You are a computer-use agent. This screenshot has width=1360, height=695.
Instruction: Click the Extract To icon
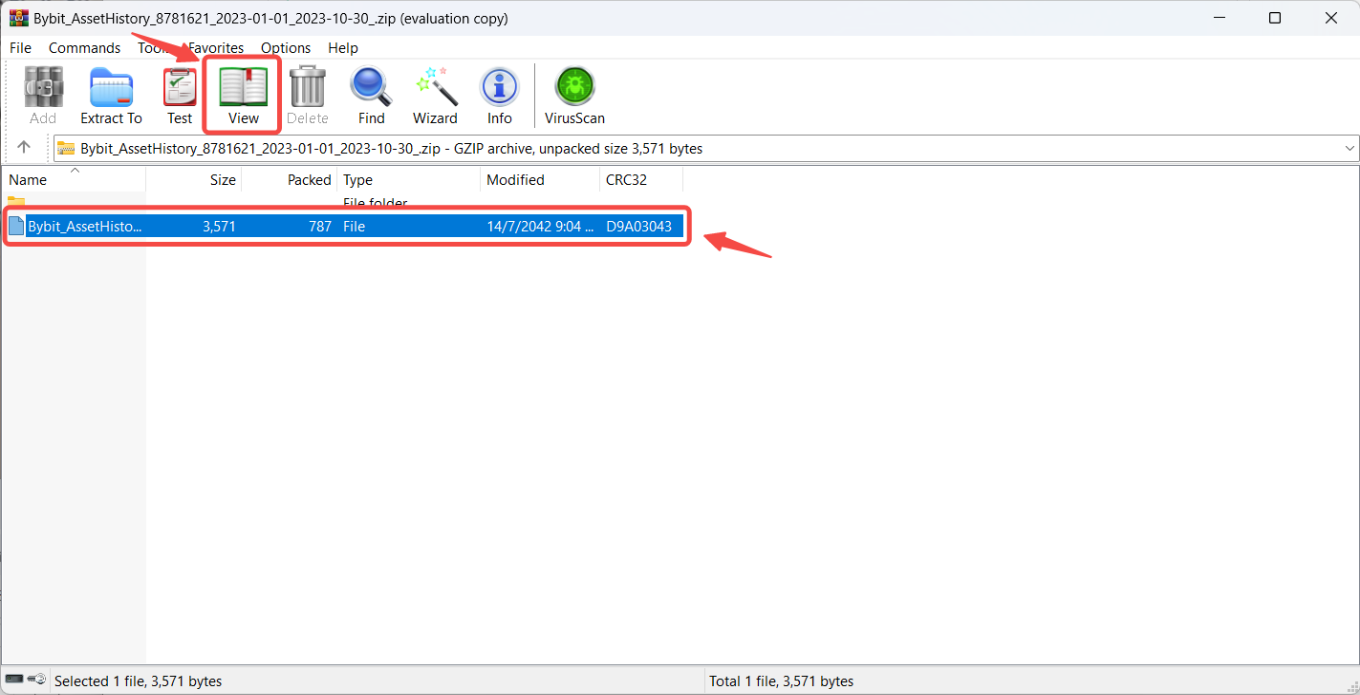coord(110,95)
